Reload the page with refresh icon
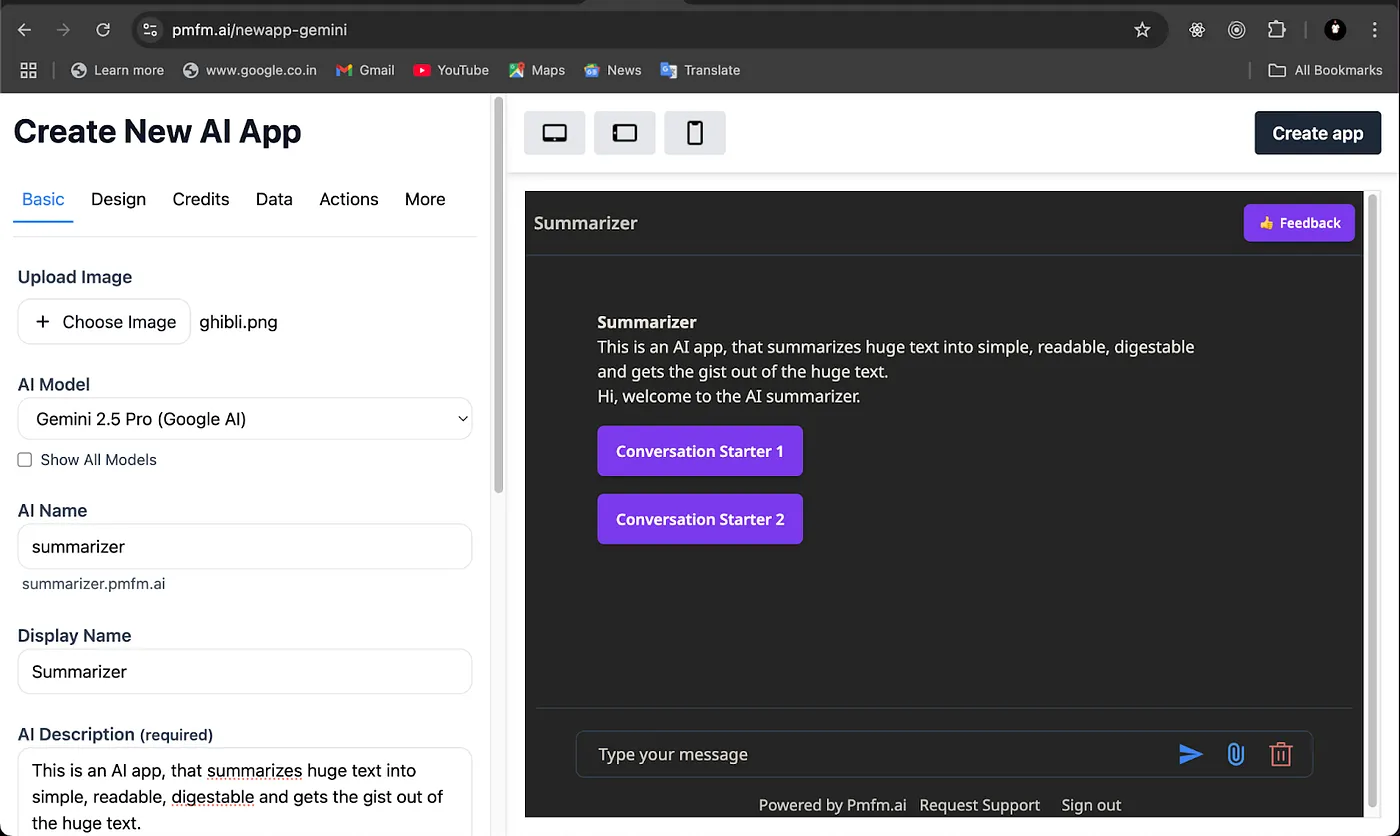This screenshot has height=836, width=1400. click(x=103, y=30)
